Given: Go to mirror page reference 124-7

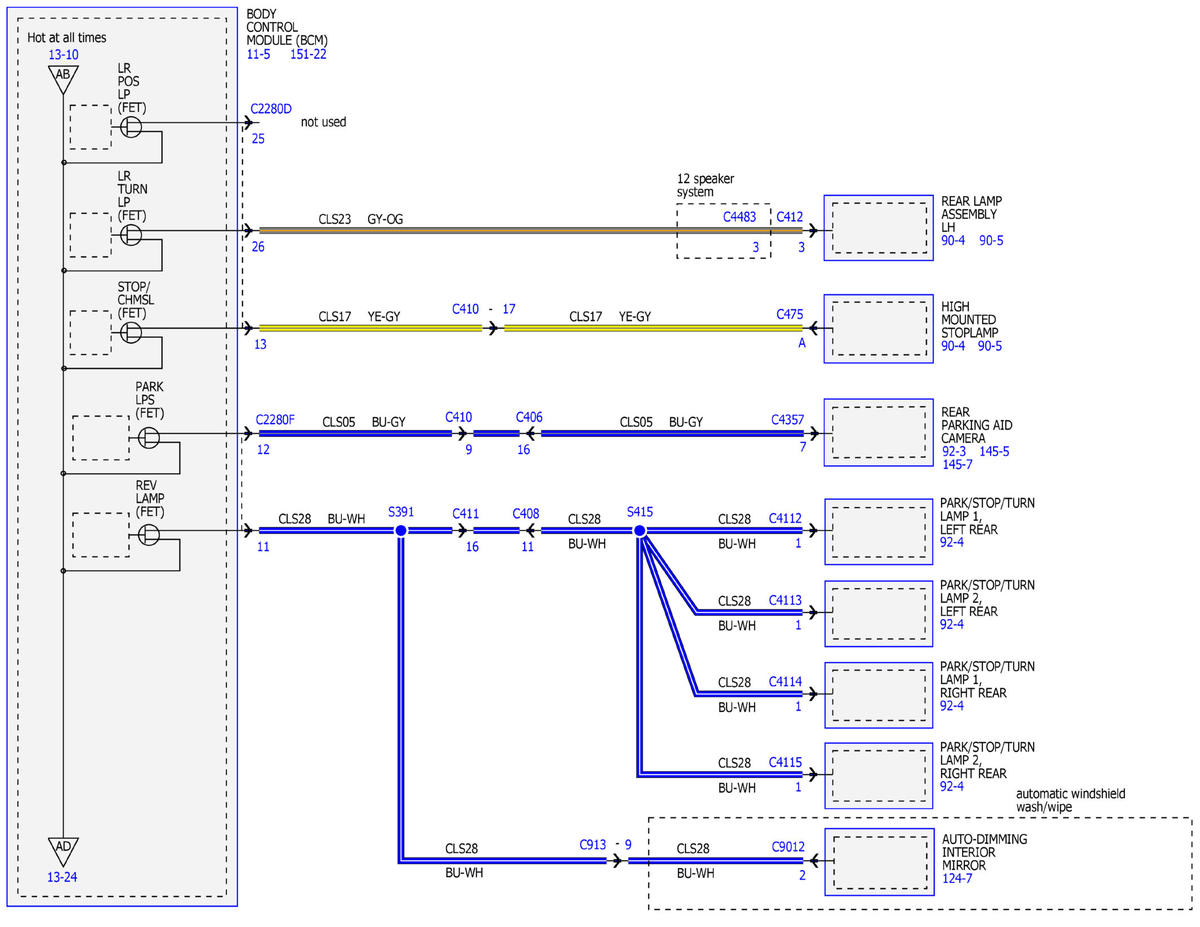Looking at the screenshot, I should tap(957, 878).
